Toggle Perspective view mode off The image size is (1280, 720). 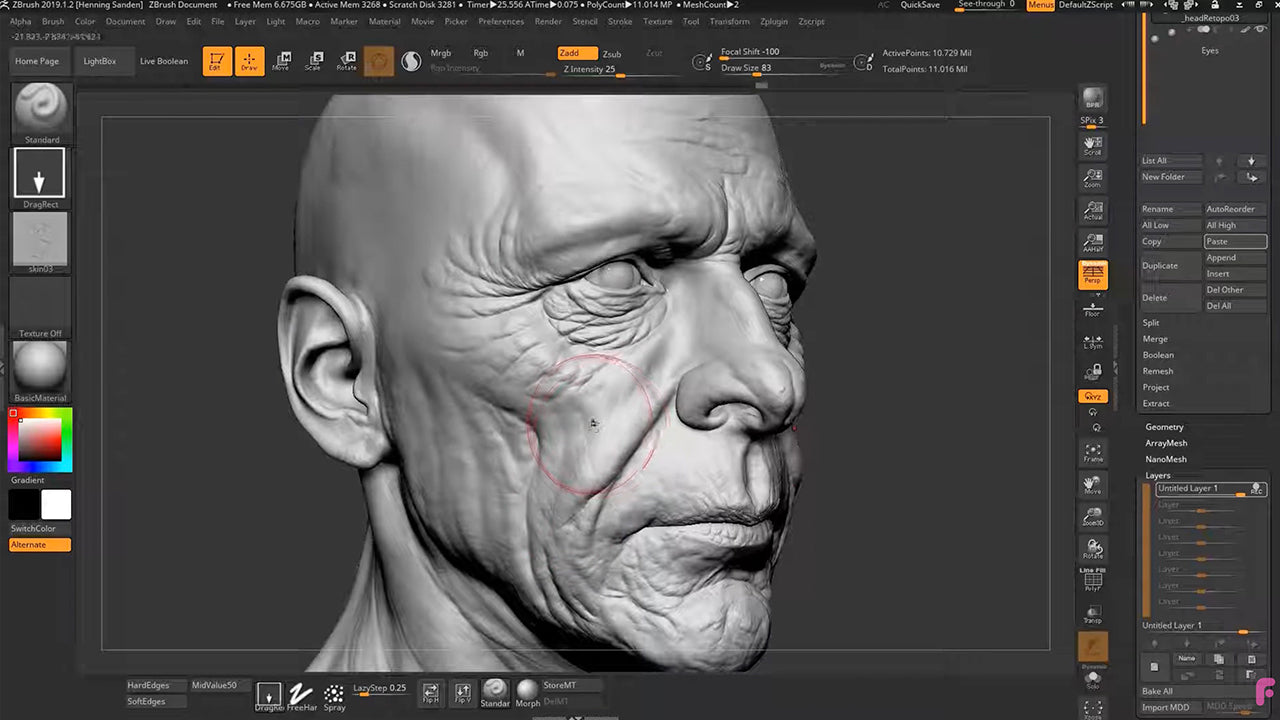coord(1092,274)
